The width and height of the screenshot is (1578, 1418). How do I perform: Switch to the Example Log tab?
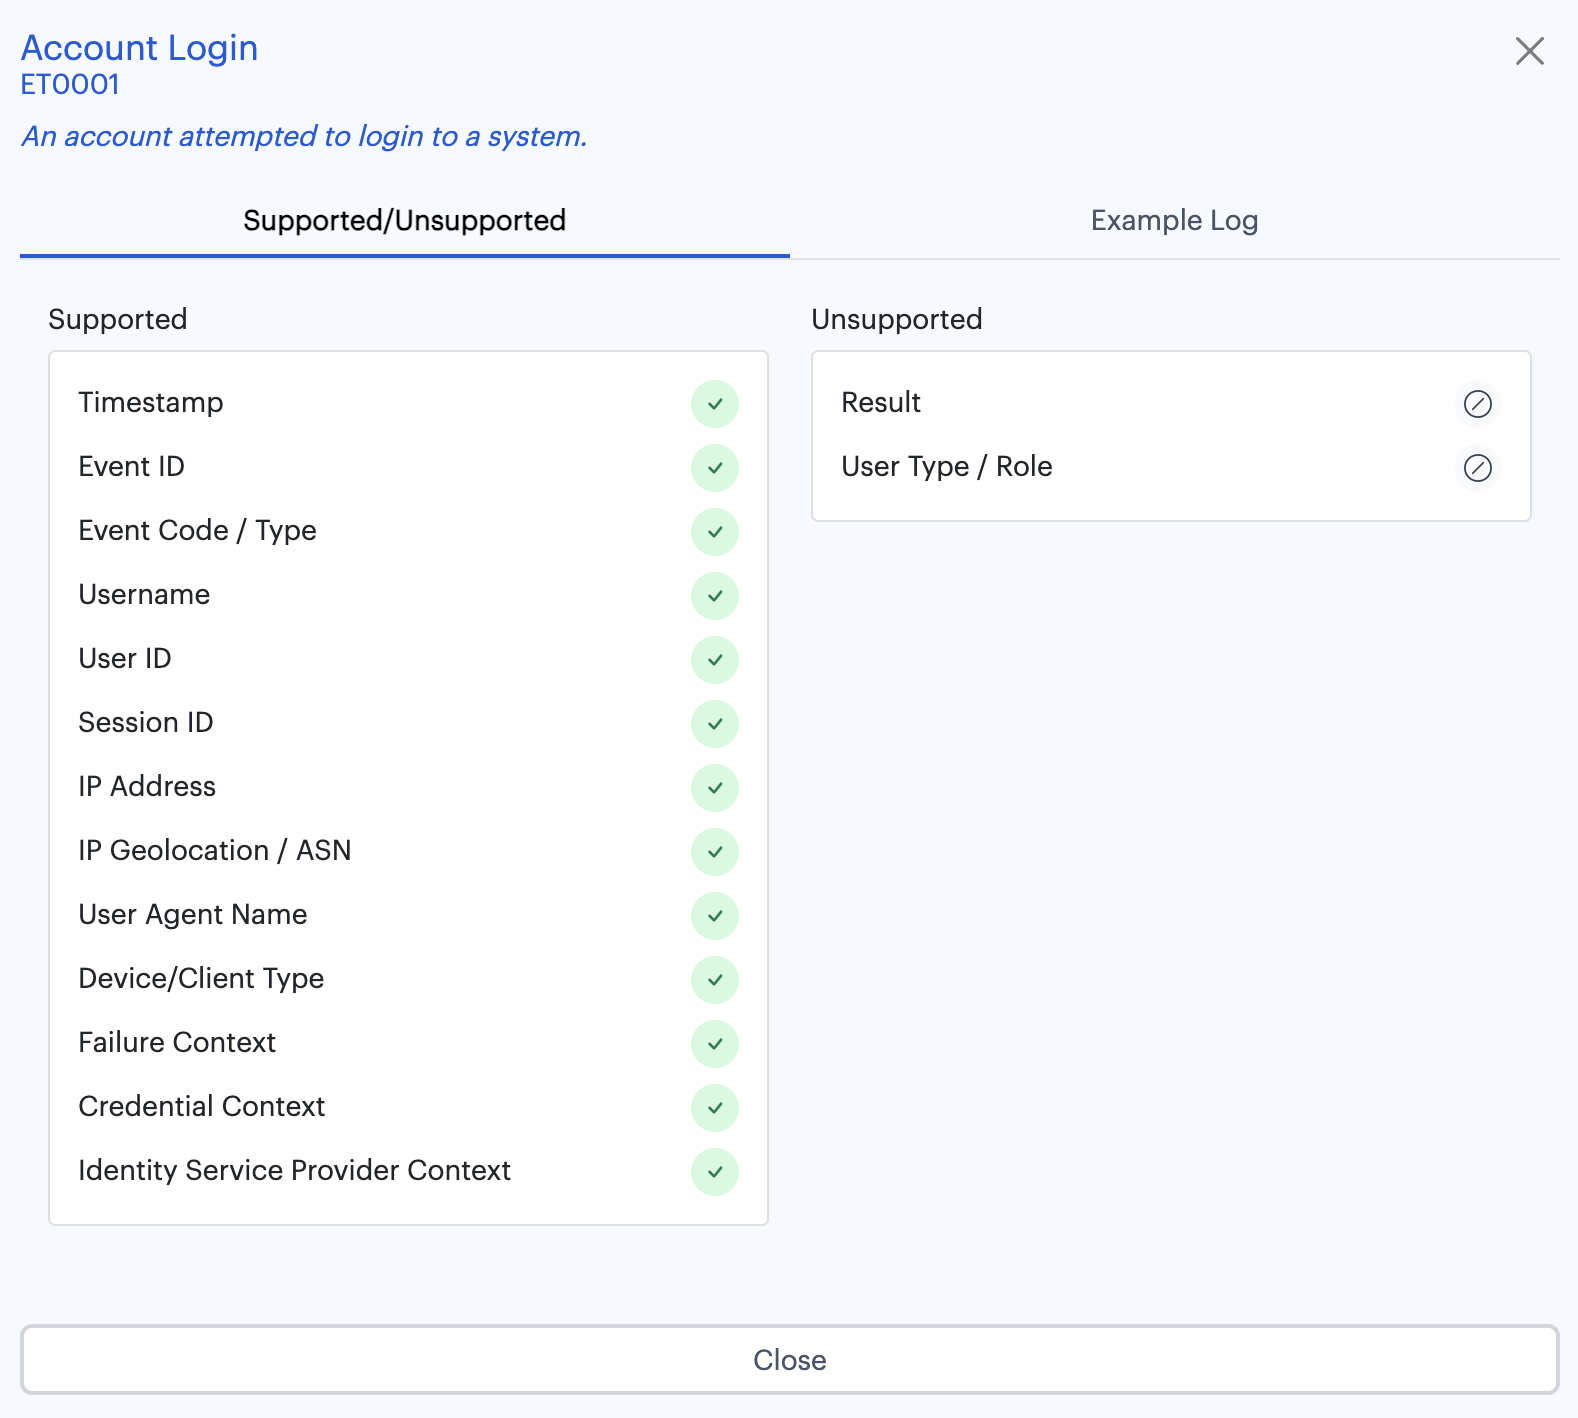[x=1174, y=220]
